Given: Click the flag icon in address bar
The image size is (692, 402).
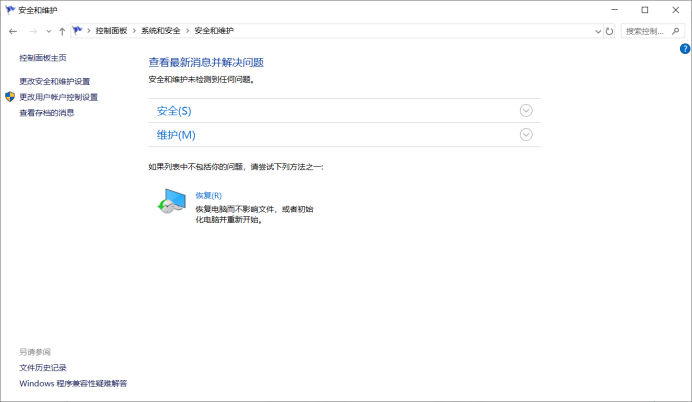Looking at the screenshot, I should [x=78, y=31].
